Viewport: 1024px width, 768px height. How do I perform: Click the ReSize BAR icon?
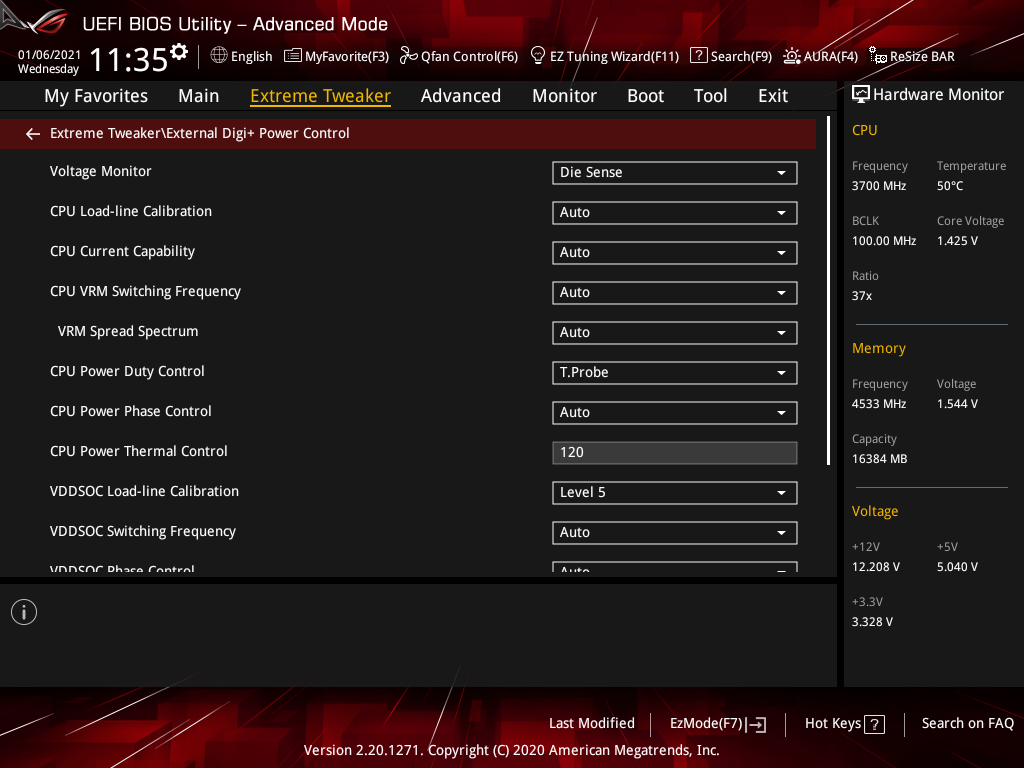878,56
